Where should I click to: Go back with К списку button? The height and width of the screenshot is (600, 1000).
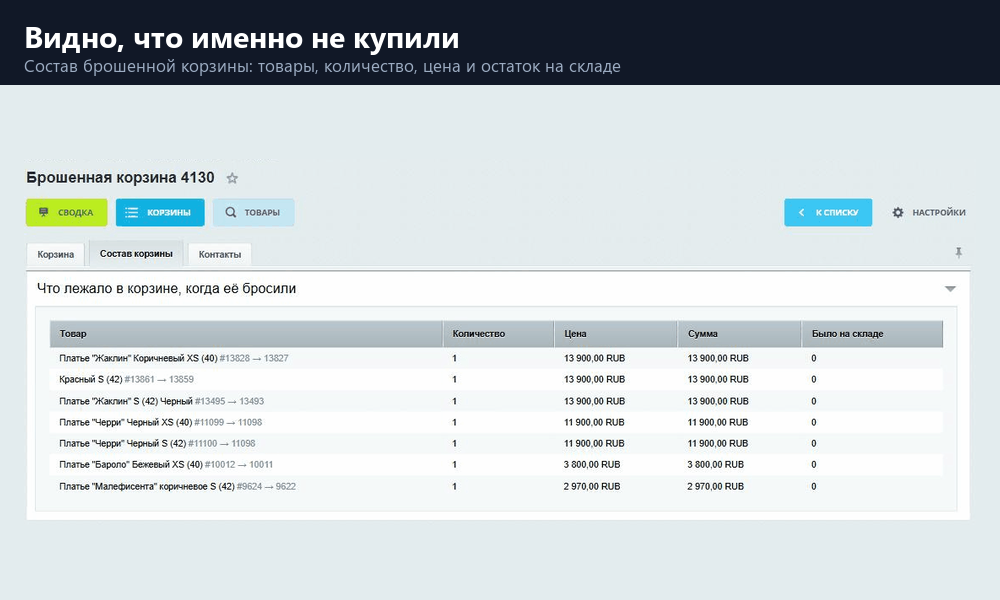click(x=828, y=212)
